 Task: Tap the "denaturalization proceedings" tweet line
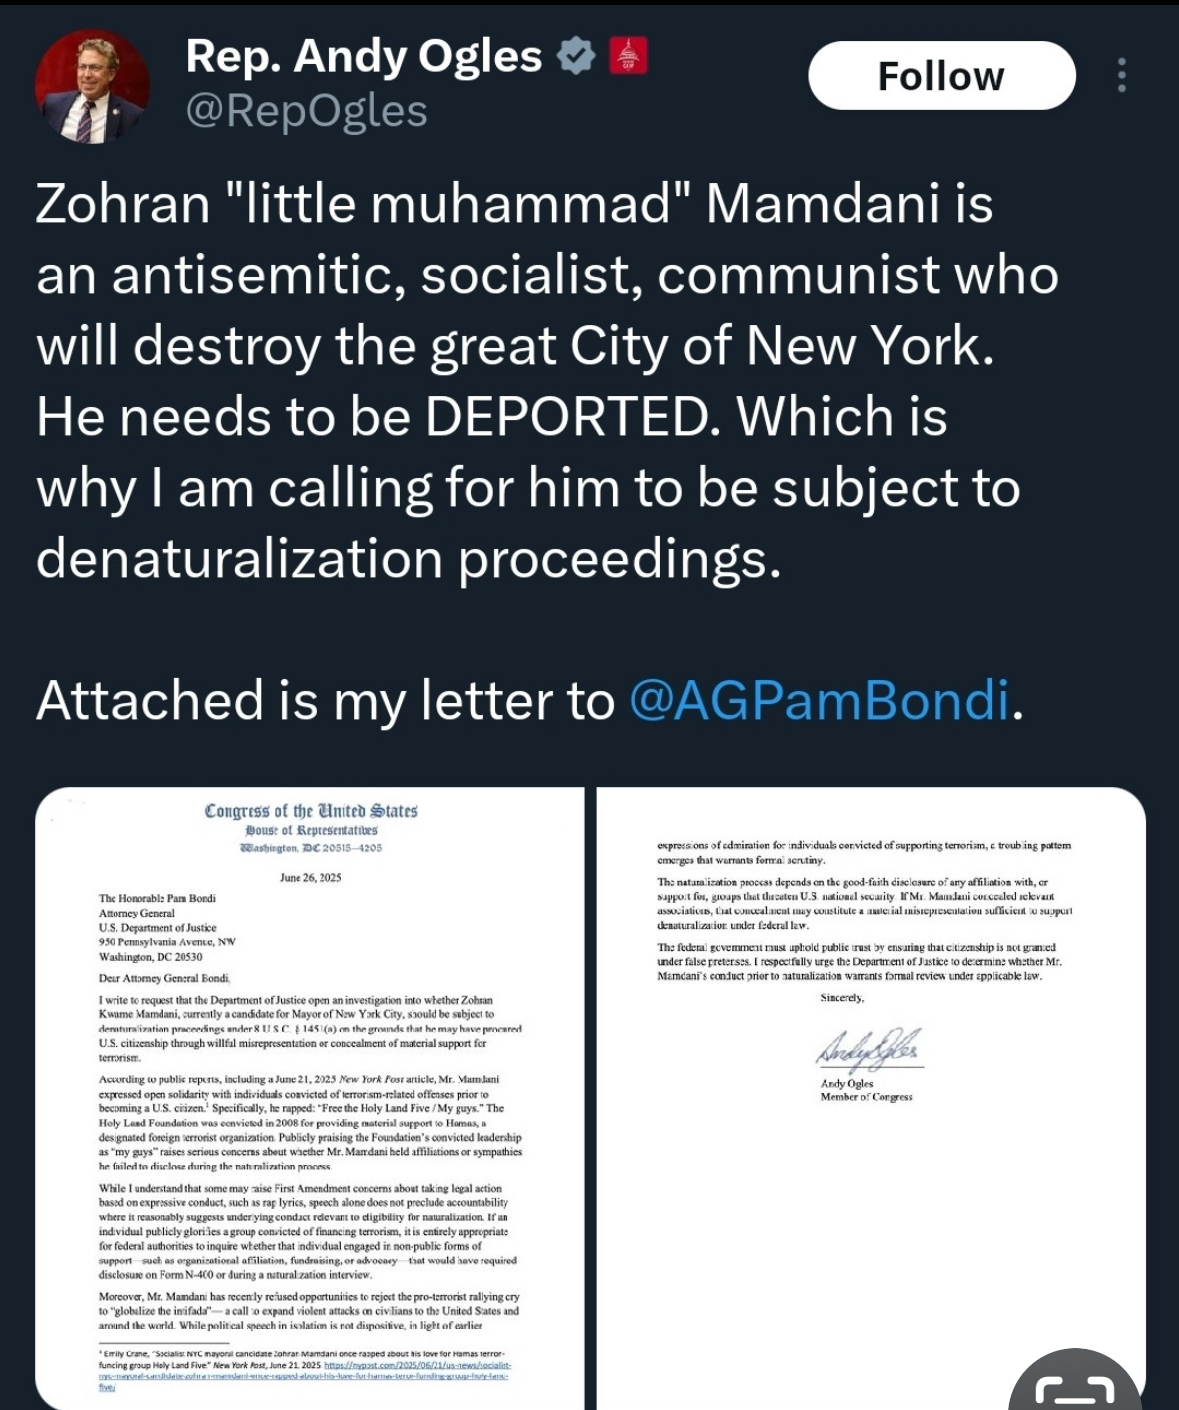tap(408, 558)
